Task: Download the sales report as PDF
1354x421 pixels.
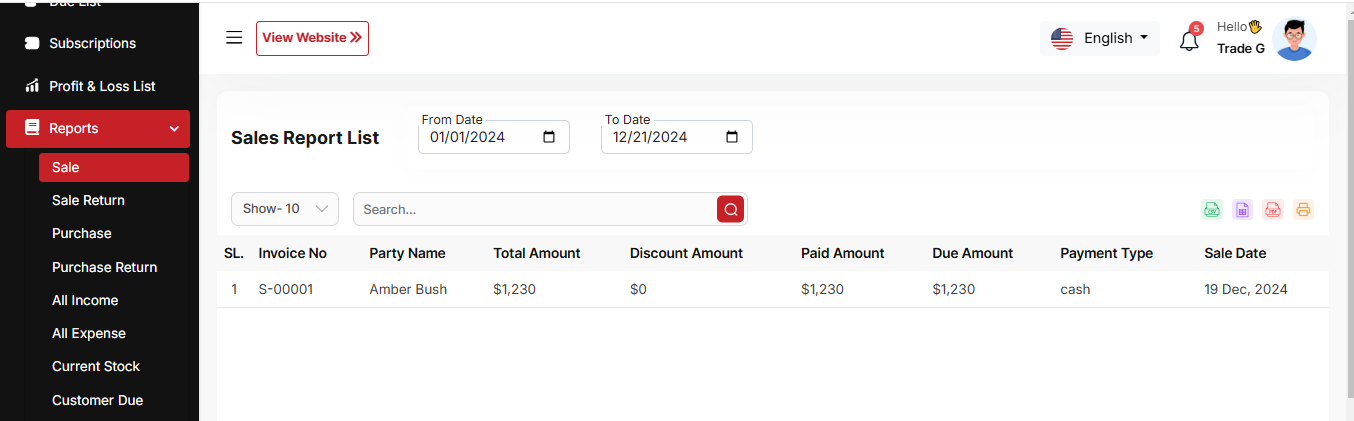Action: click(1272, 209)
